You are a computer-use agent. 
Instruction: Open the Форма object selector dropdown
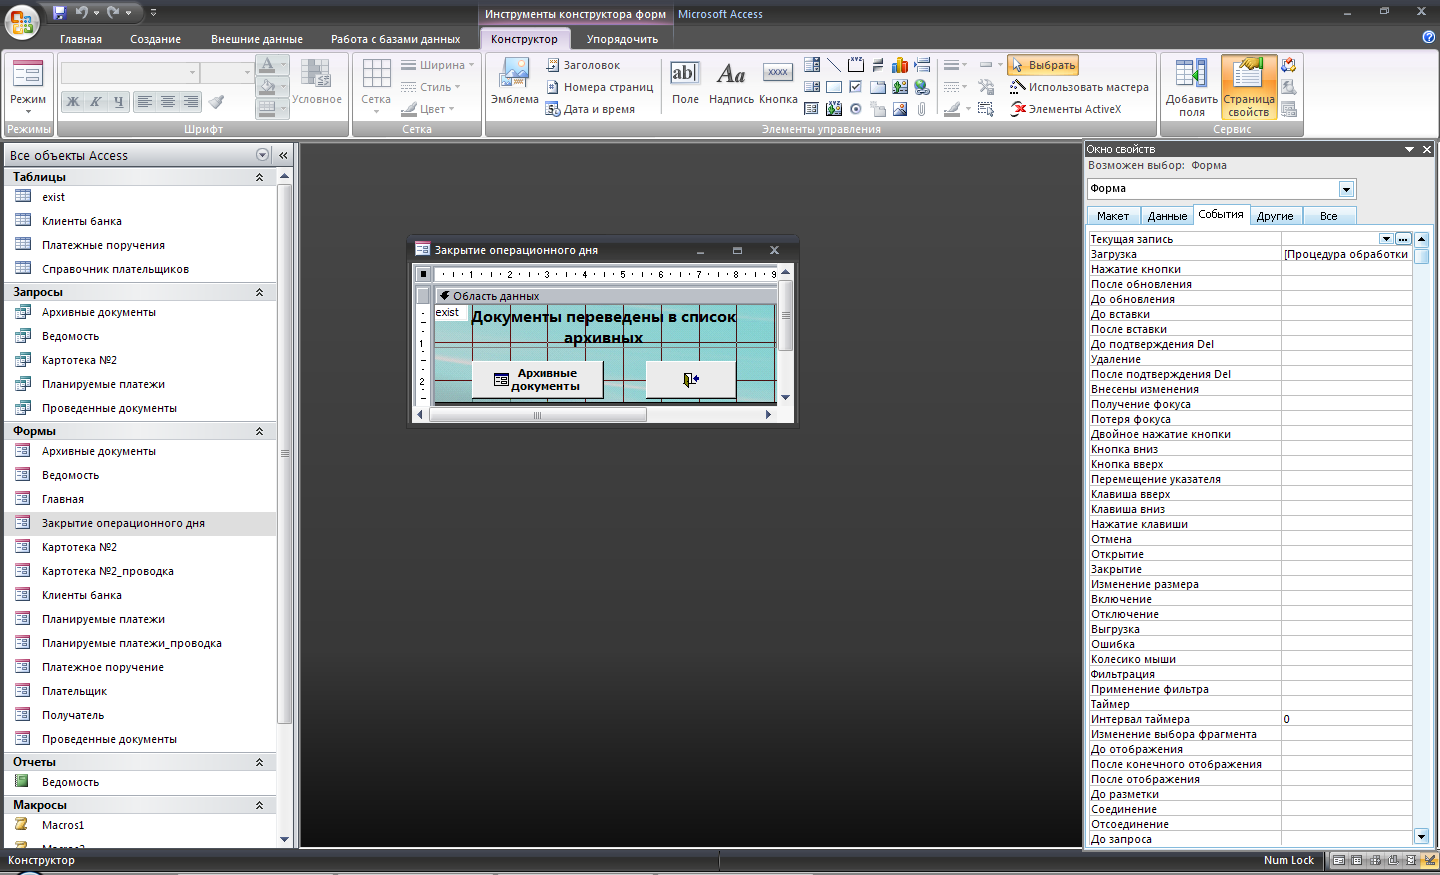(x=1346, y=189)
